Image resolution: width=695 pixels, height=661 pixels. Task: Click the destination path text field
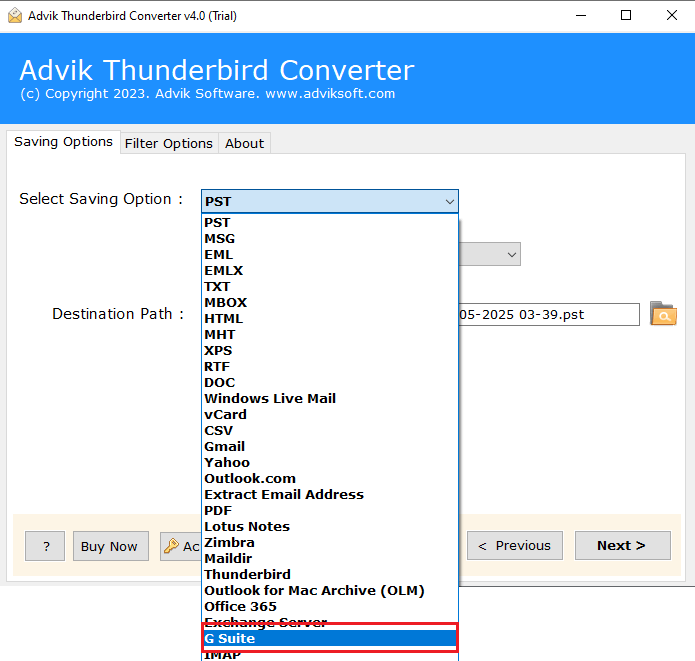pos(549,315)
